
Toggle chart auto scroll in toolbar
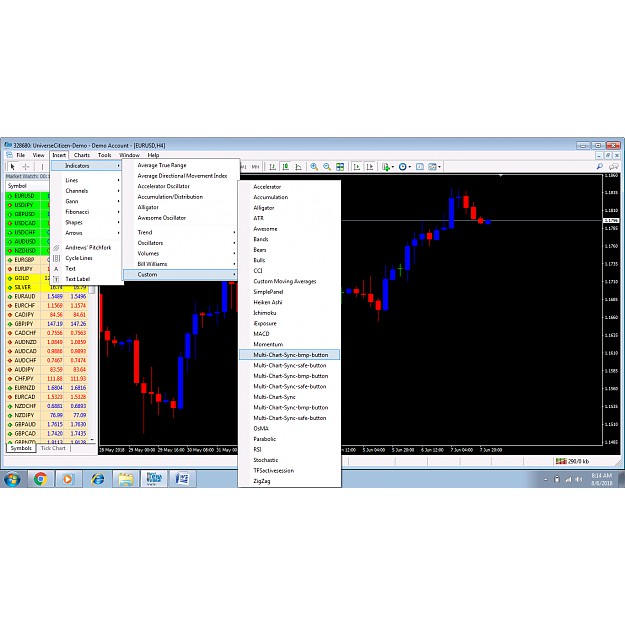[356, 167]
